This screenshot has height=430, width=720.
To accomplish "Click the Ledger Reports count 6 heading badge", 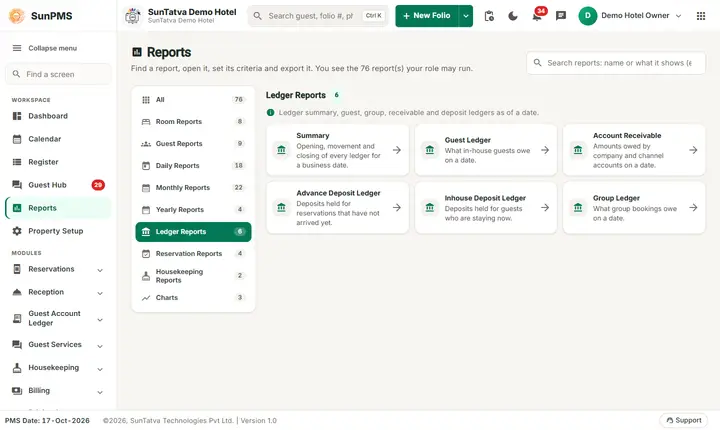I will pyautogui.click(x=337, y=95).
